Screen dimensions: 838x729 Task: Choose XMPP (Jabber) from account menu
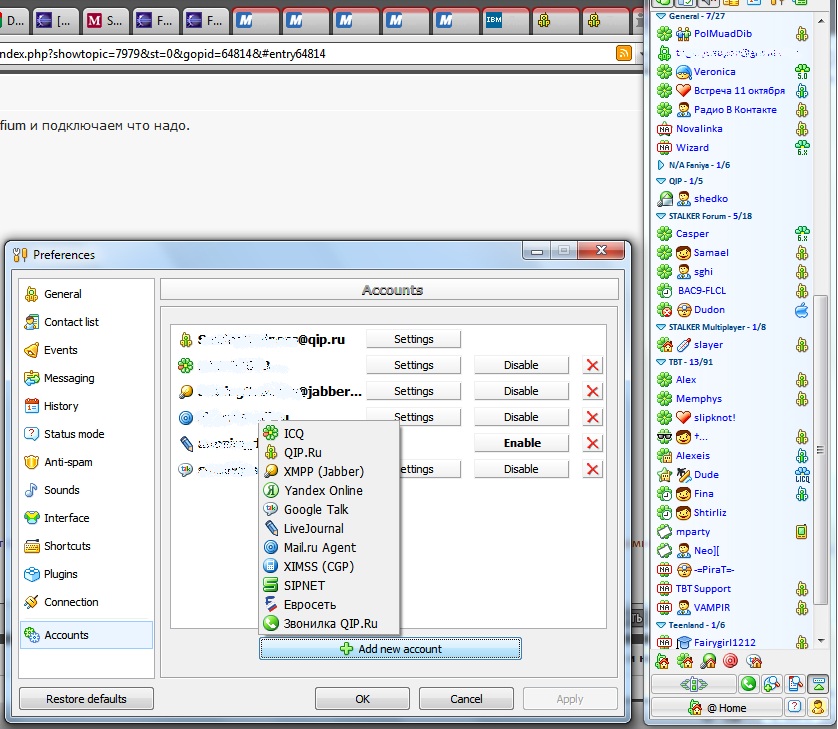323,471
